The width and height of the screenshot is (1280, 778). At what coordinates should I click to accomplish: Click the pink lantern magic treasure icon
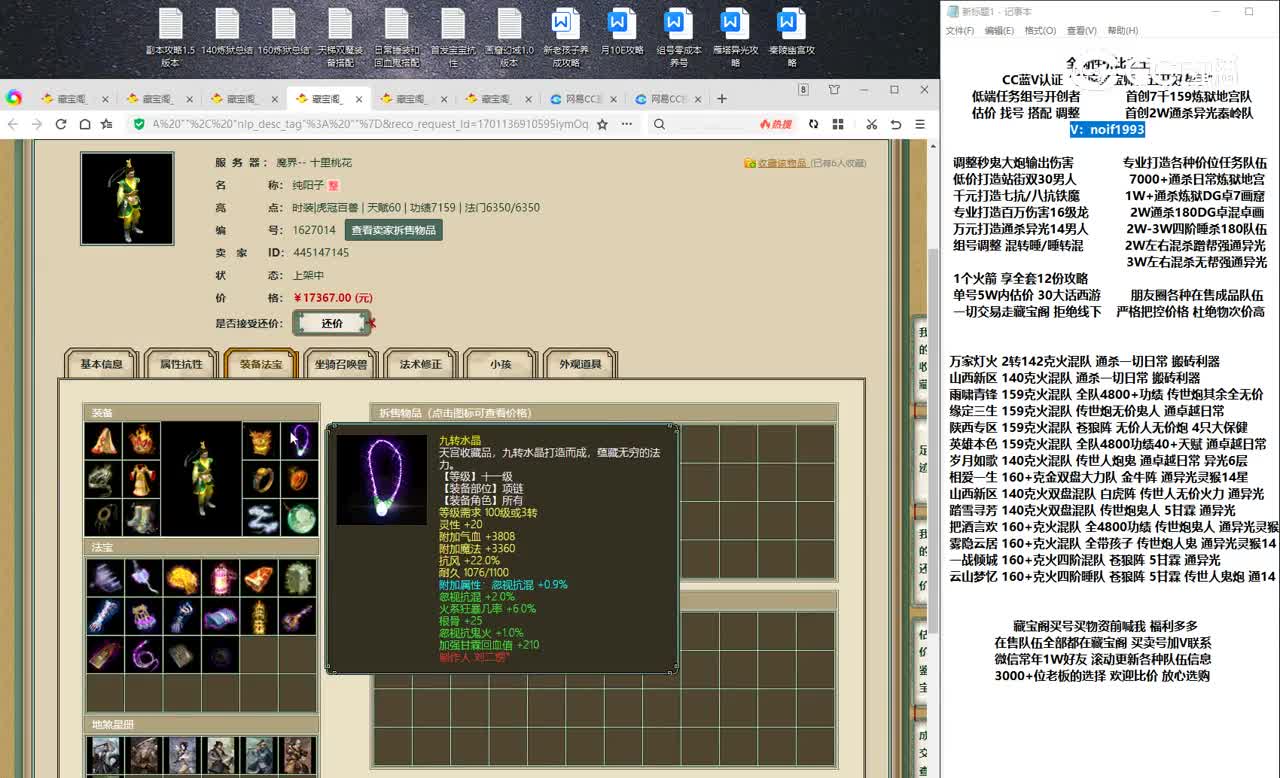[220, 577]
